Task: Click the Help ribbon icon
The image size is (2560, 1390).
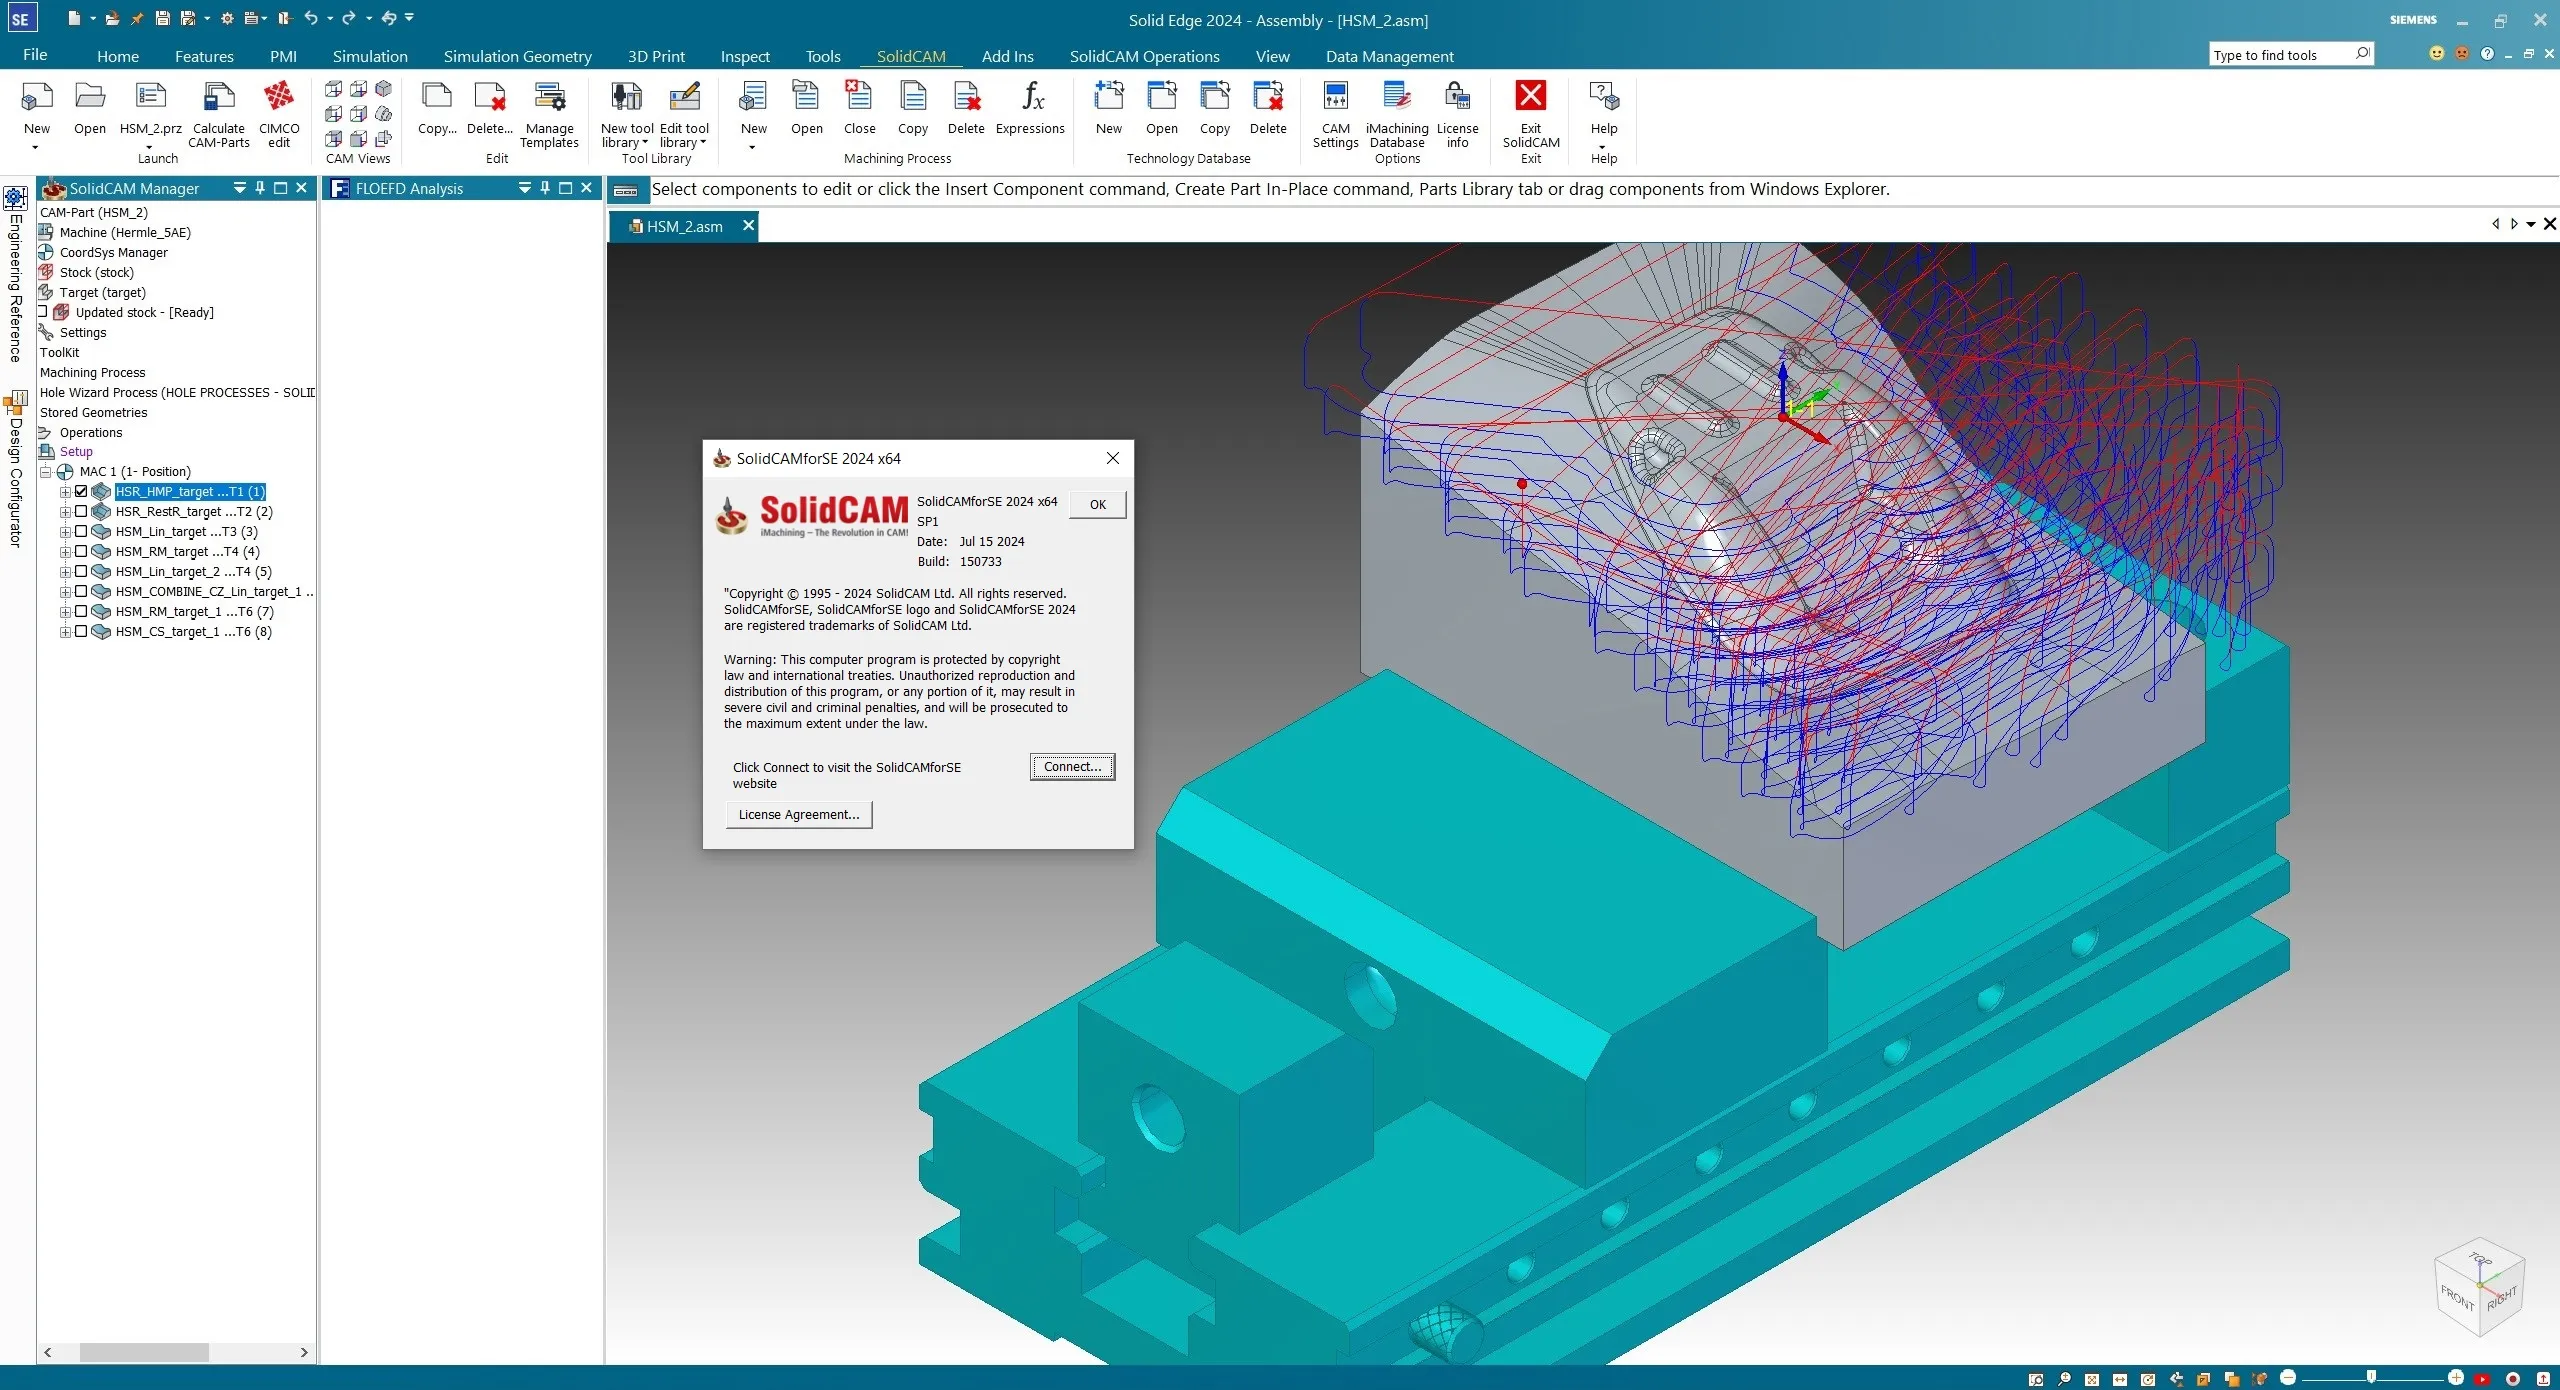Action: point(1604,96)
